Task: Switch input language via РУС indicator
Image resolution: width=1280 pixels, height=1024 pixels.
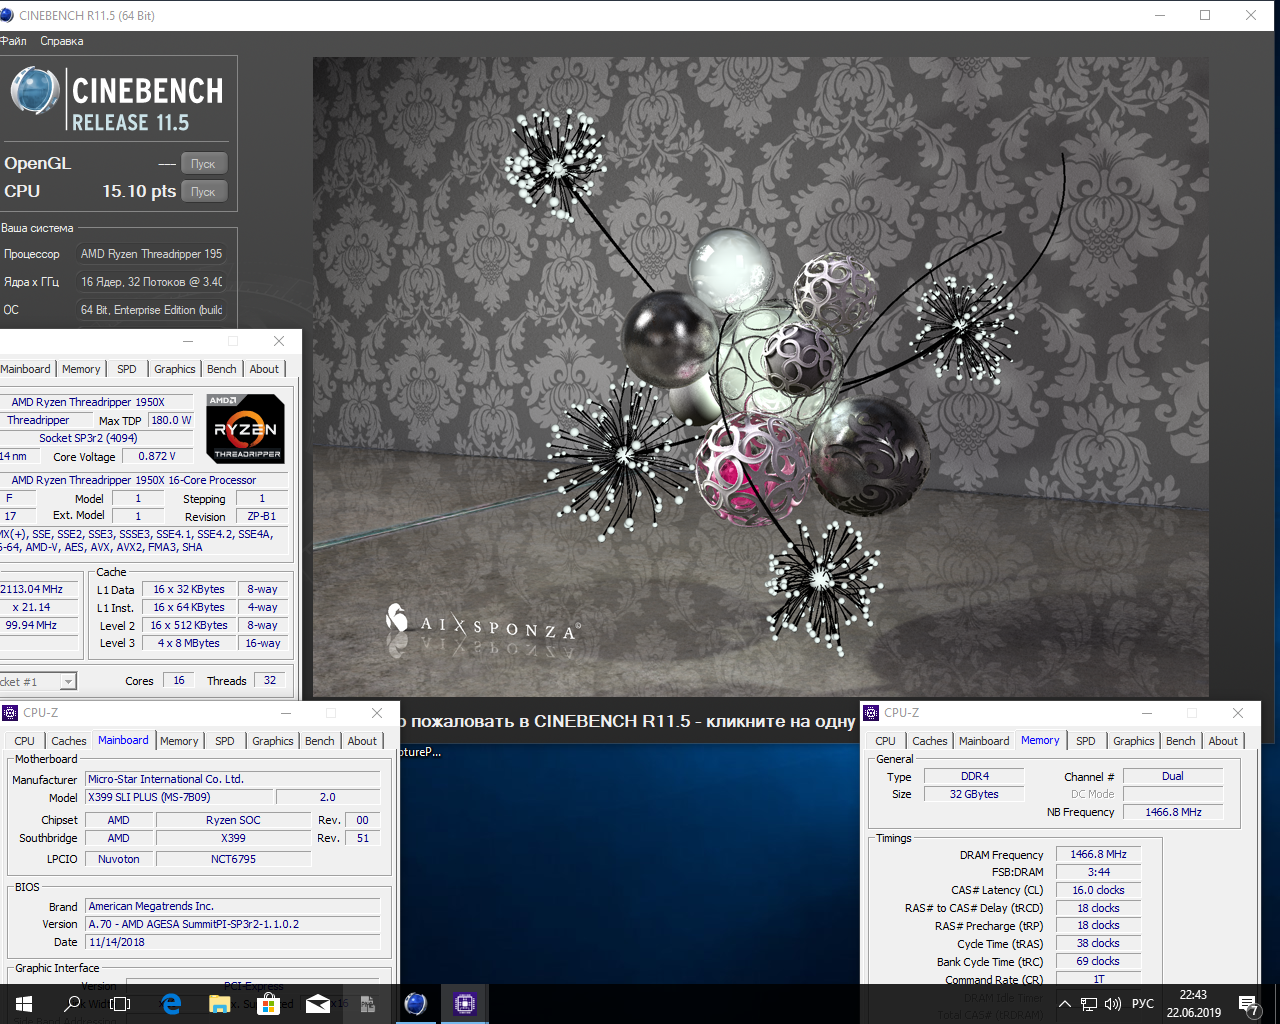Action: click(x=1143, y=1004)
